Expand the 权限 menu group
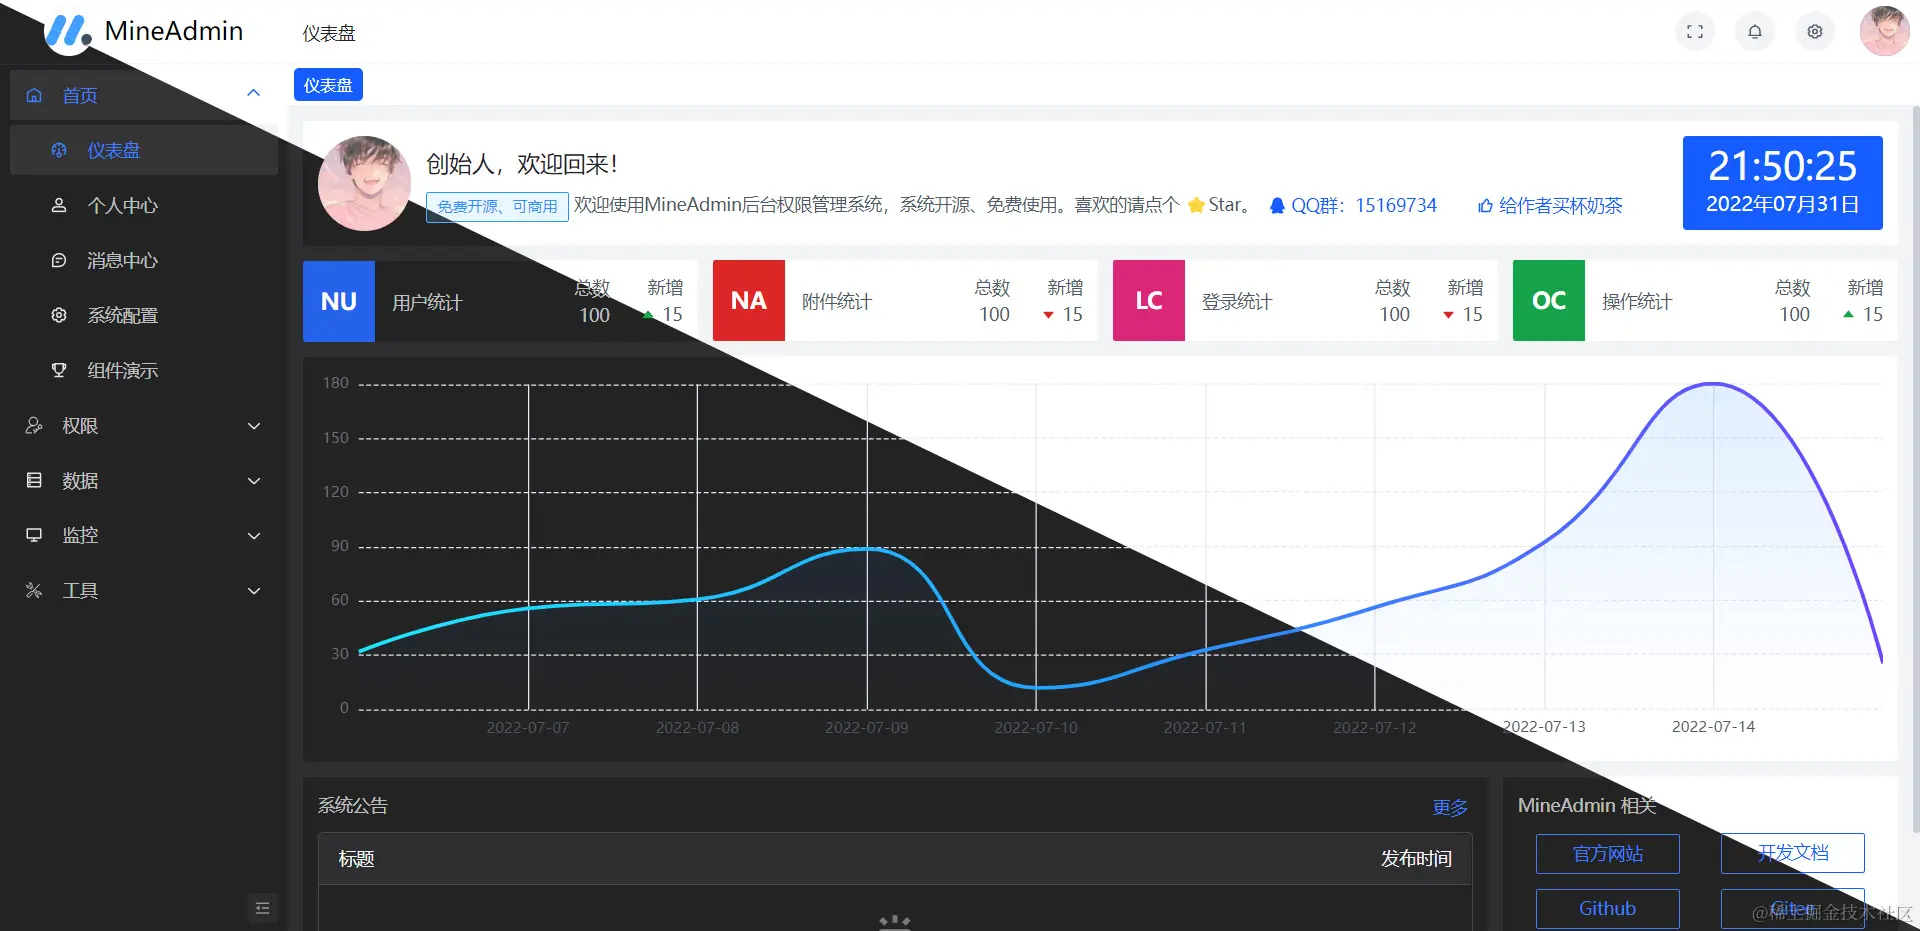 tap(144, 425)
